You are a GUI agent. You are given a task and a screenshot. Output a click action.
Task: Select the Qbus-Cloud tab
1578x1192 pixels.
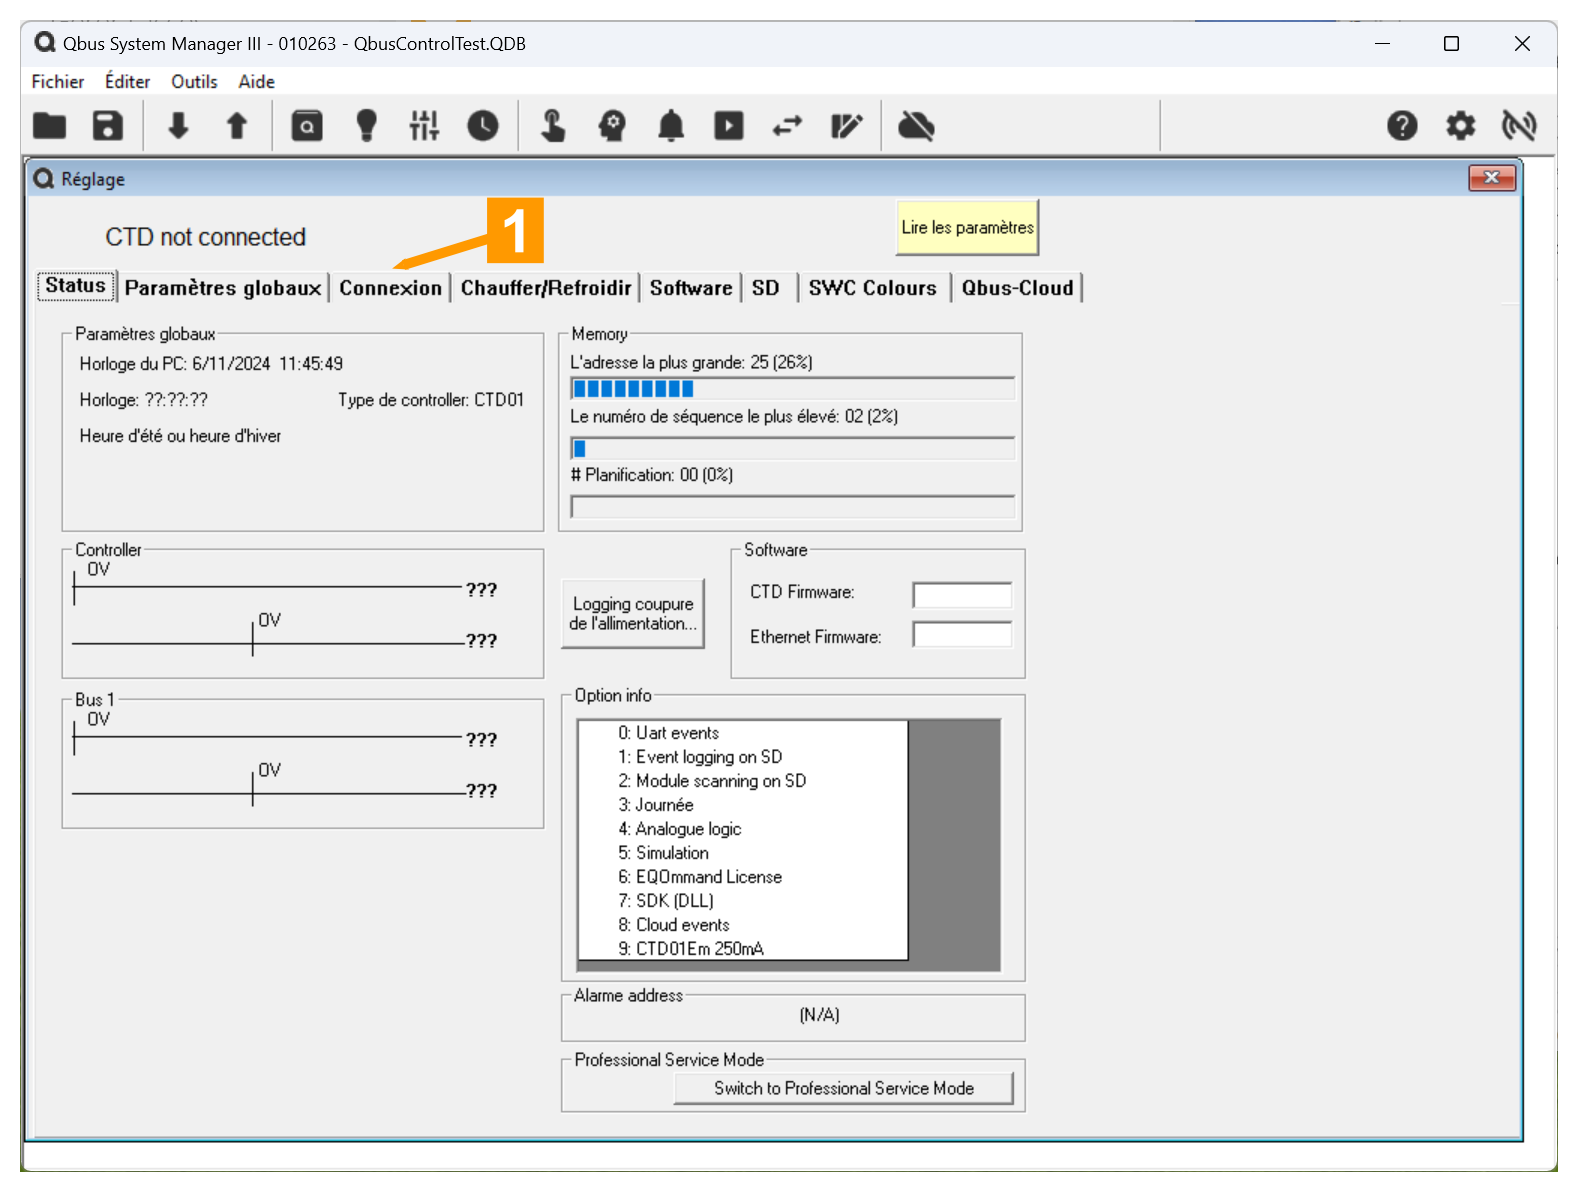(1017, 288)
